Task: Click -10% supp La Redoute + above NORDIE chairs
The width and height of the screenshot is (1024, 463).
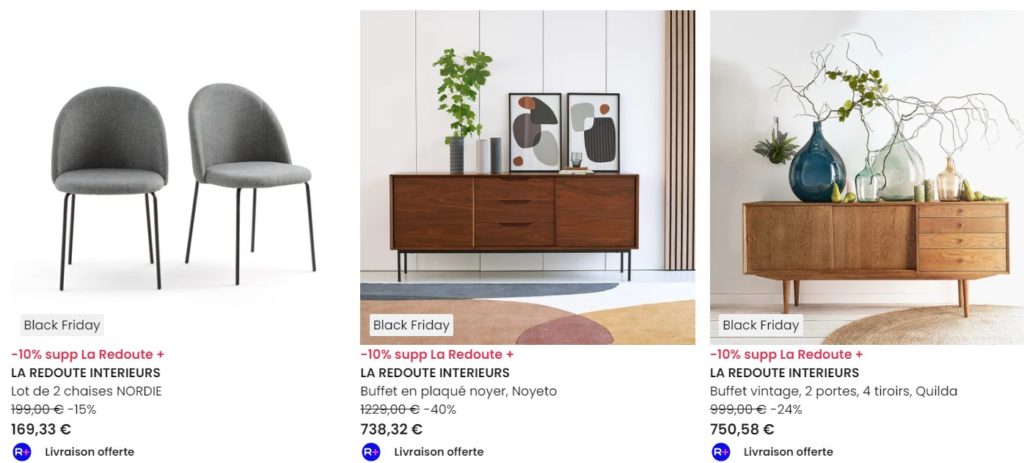Action: [x=88, y=355]
